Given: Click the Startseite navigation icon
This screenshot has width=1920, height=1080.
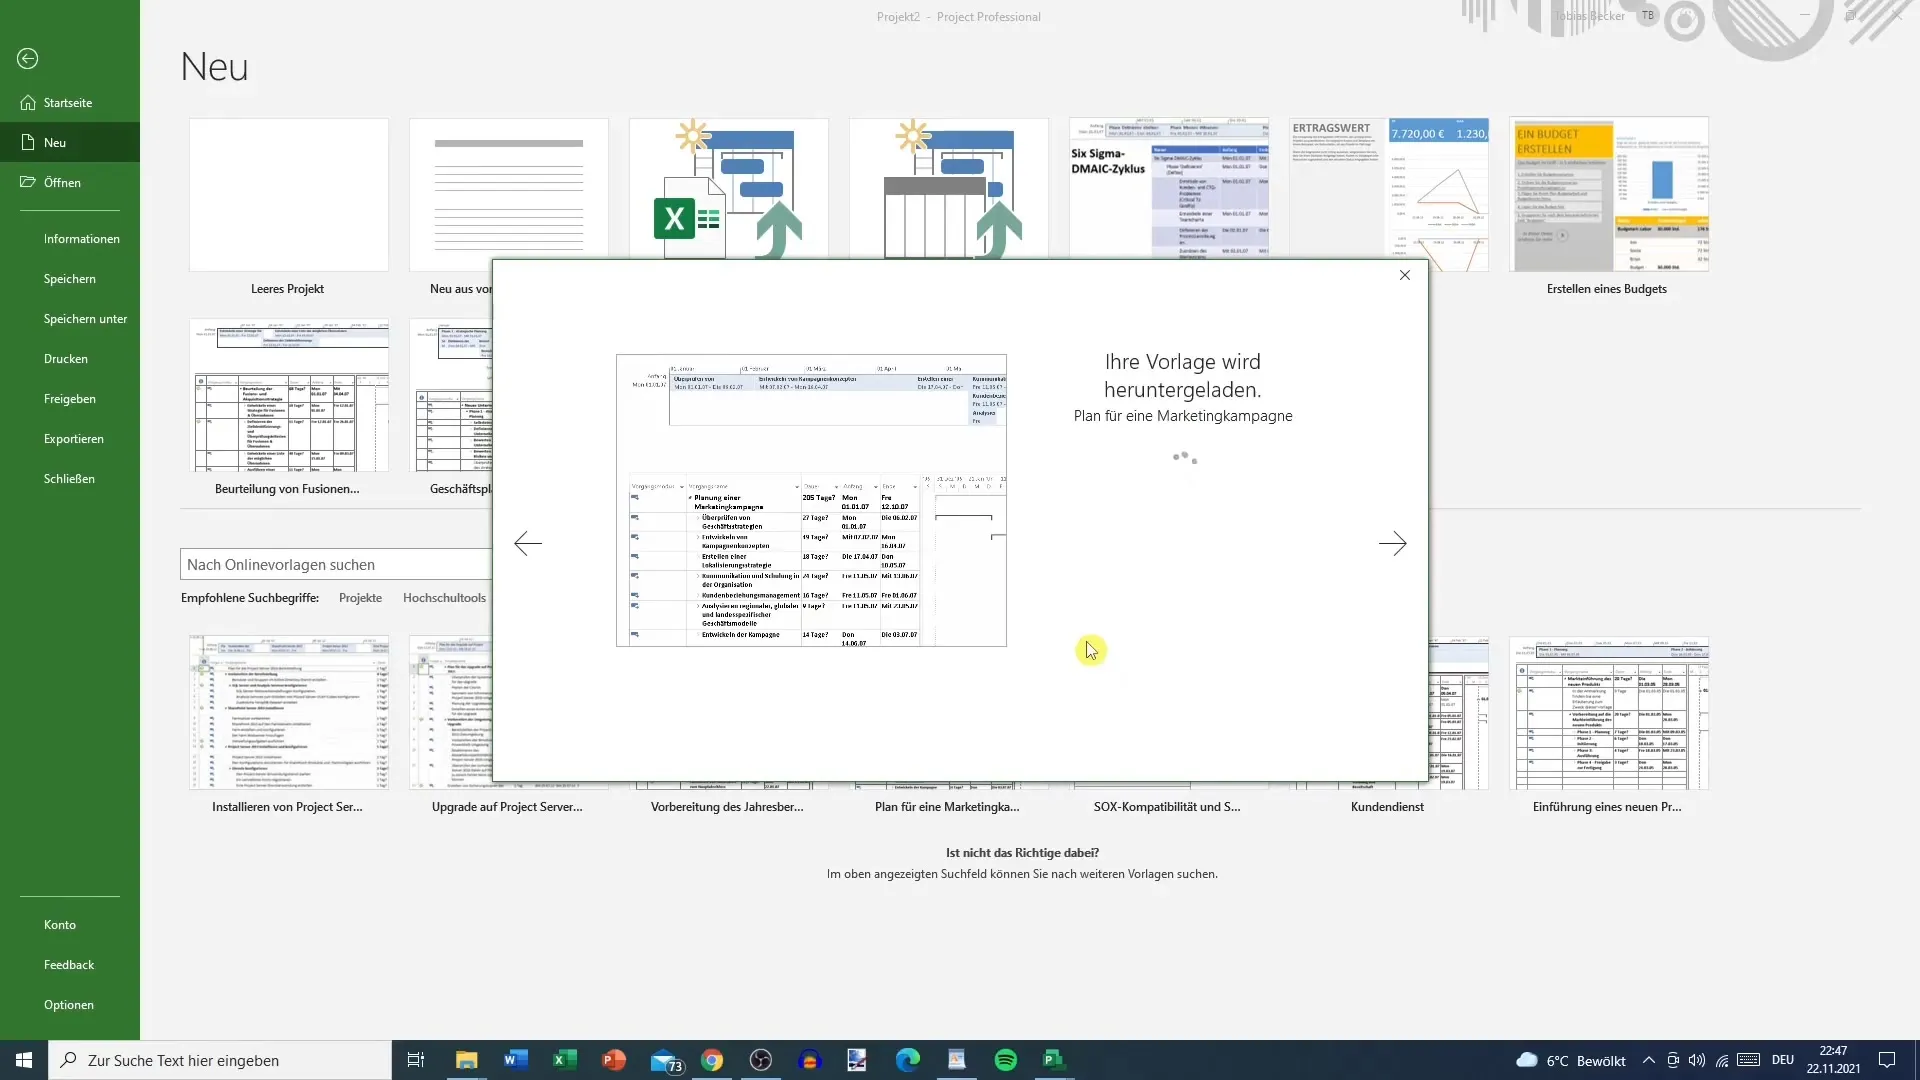Looking at the screenshot, I should (28, 102).
